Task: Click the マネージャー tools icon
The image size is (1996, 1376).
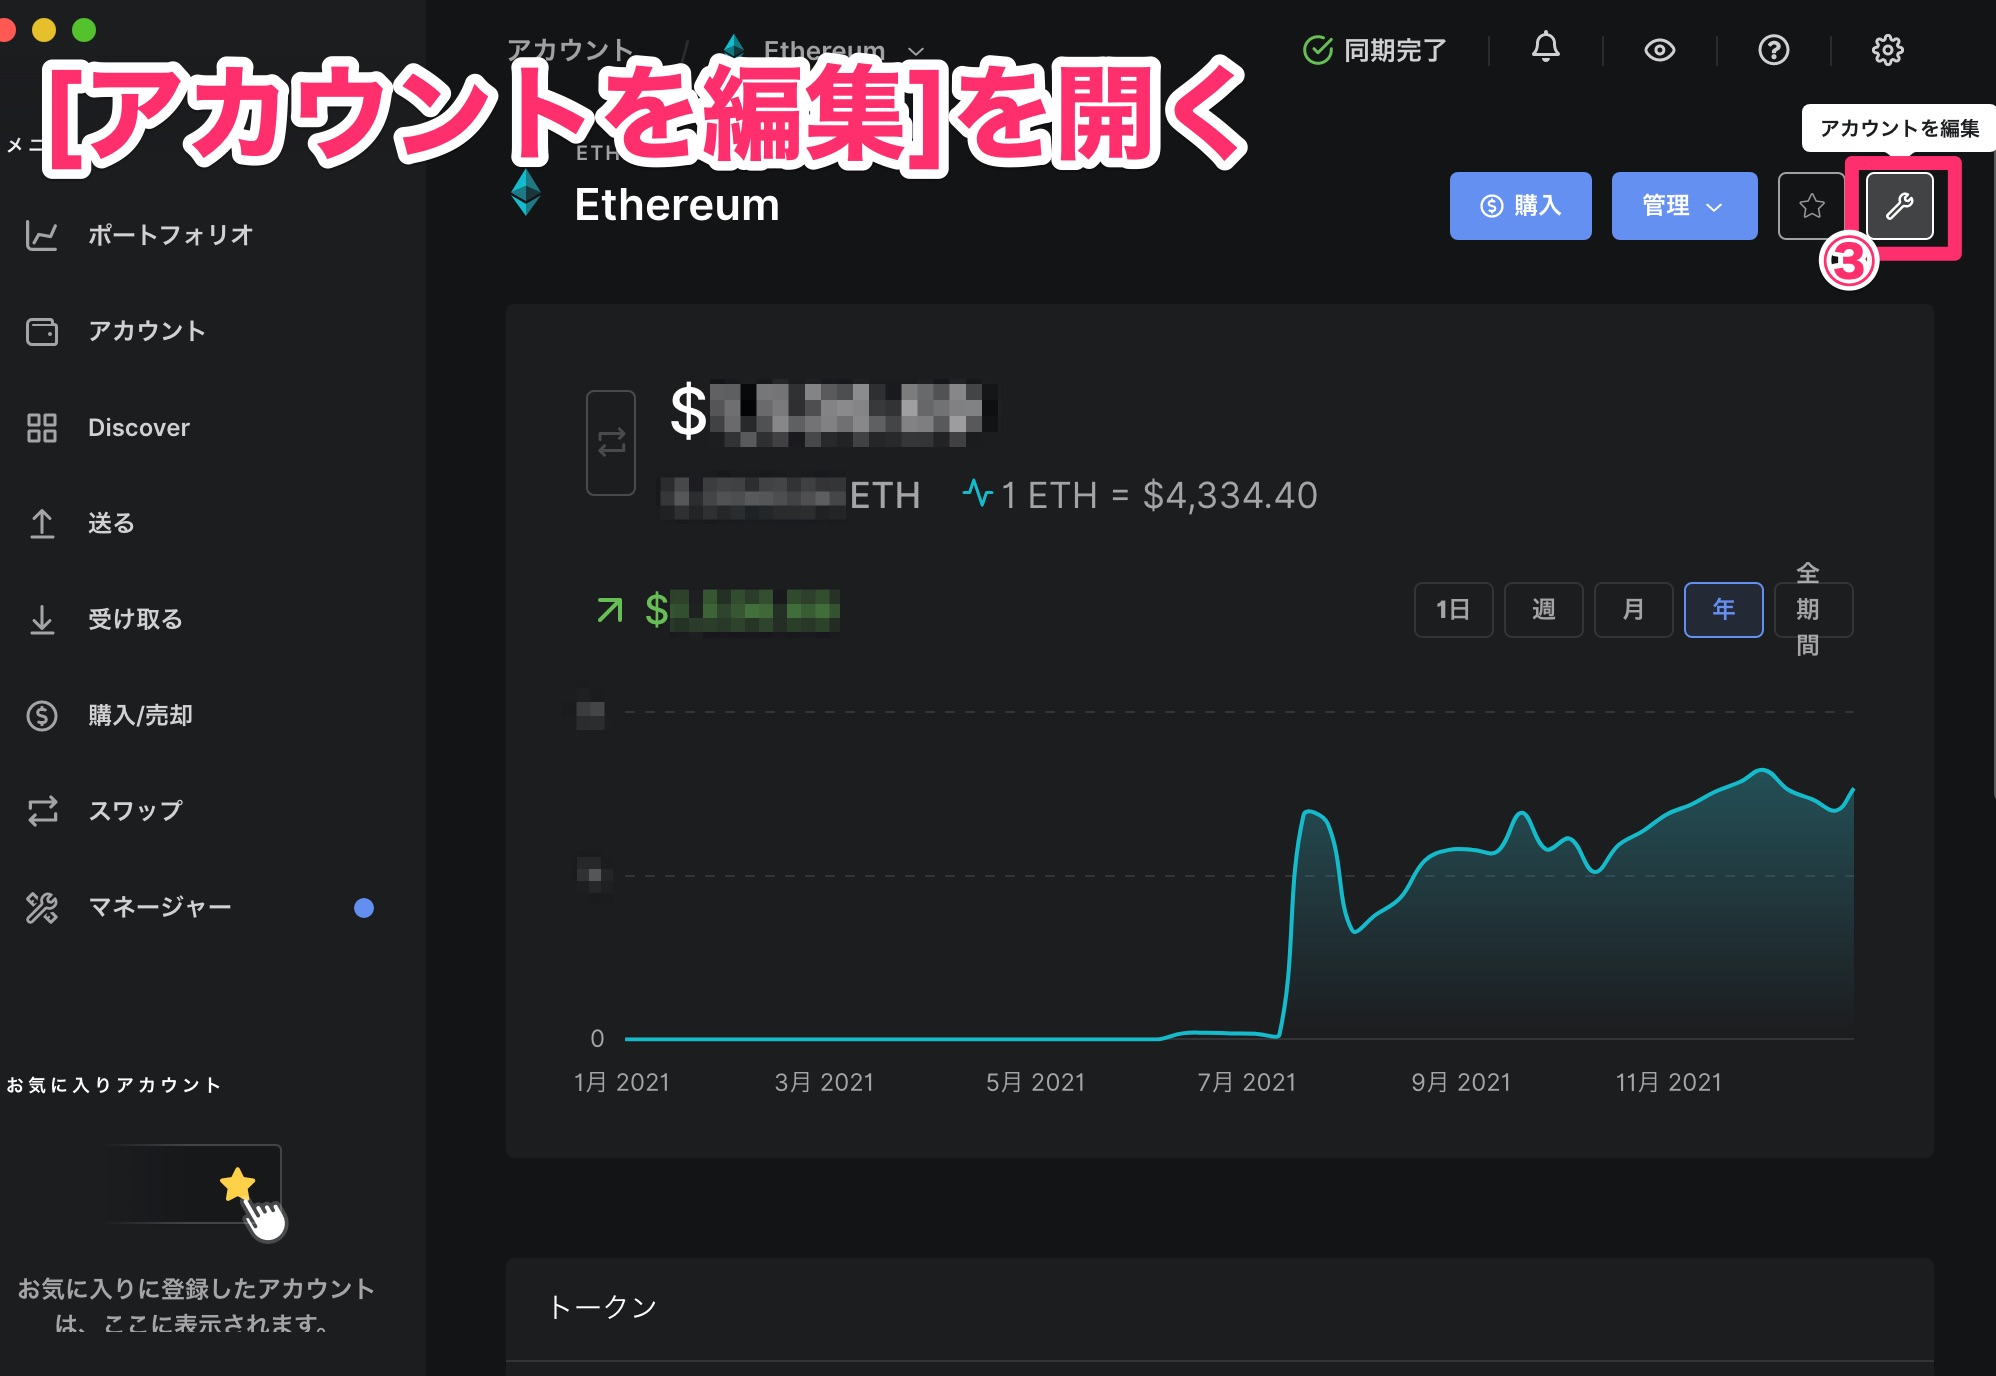Action: click(x=41, y=908)
